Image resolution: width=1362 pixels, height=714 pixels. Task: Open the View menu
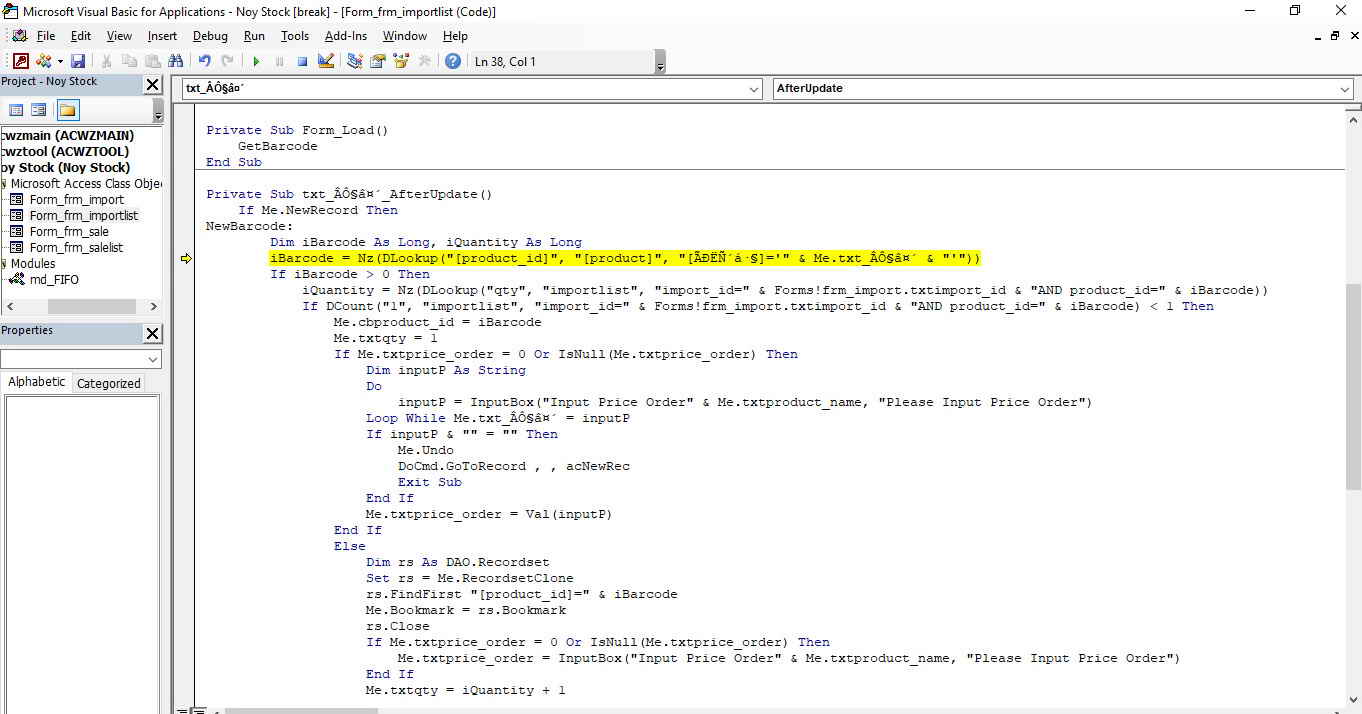(119, 36)
